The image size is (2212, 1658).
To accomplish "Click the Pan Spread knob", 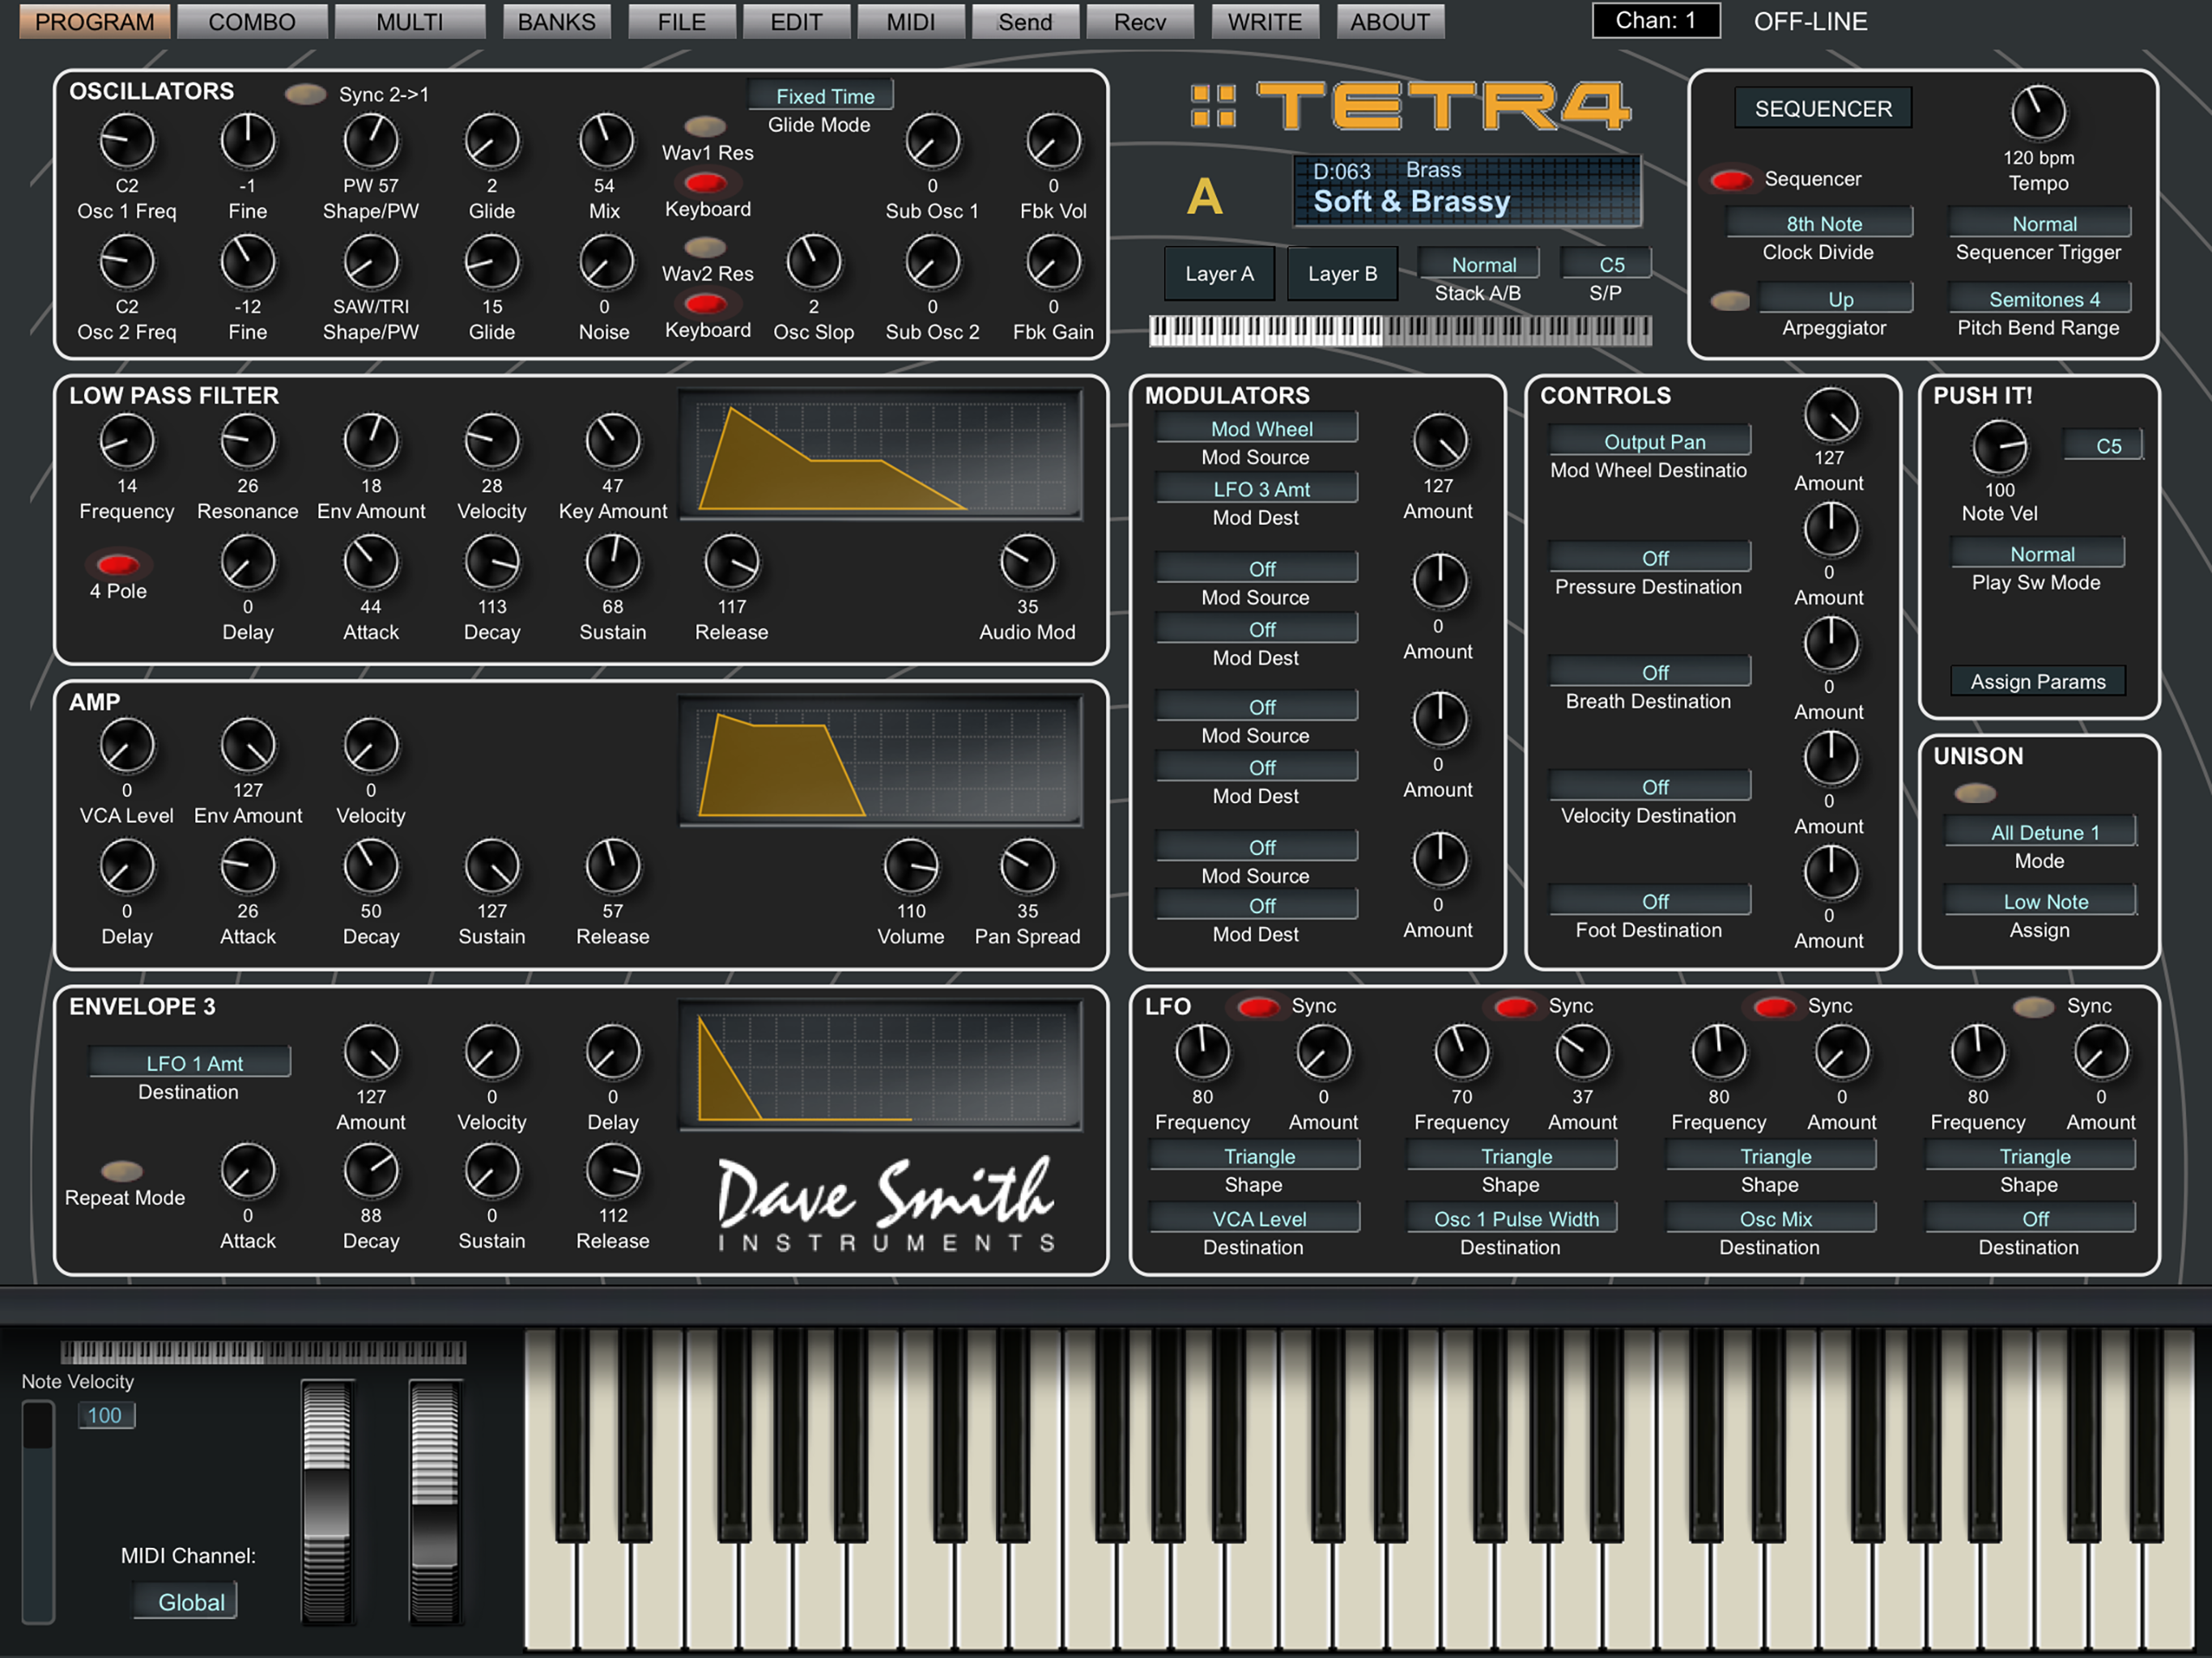I will [1027, 867].
